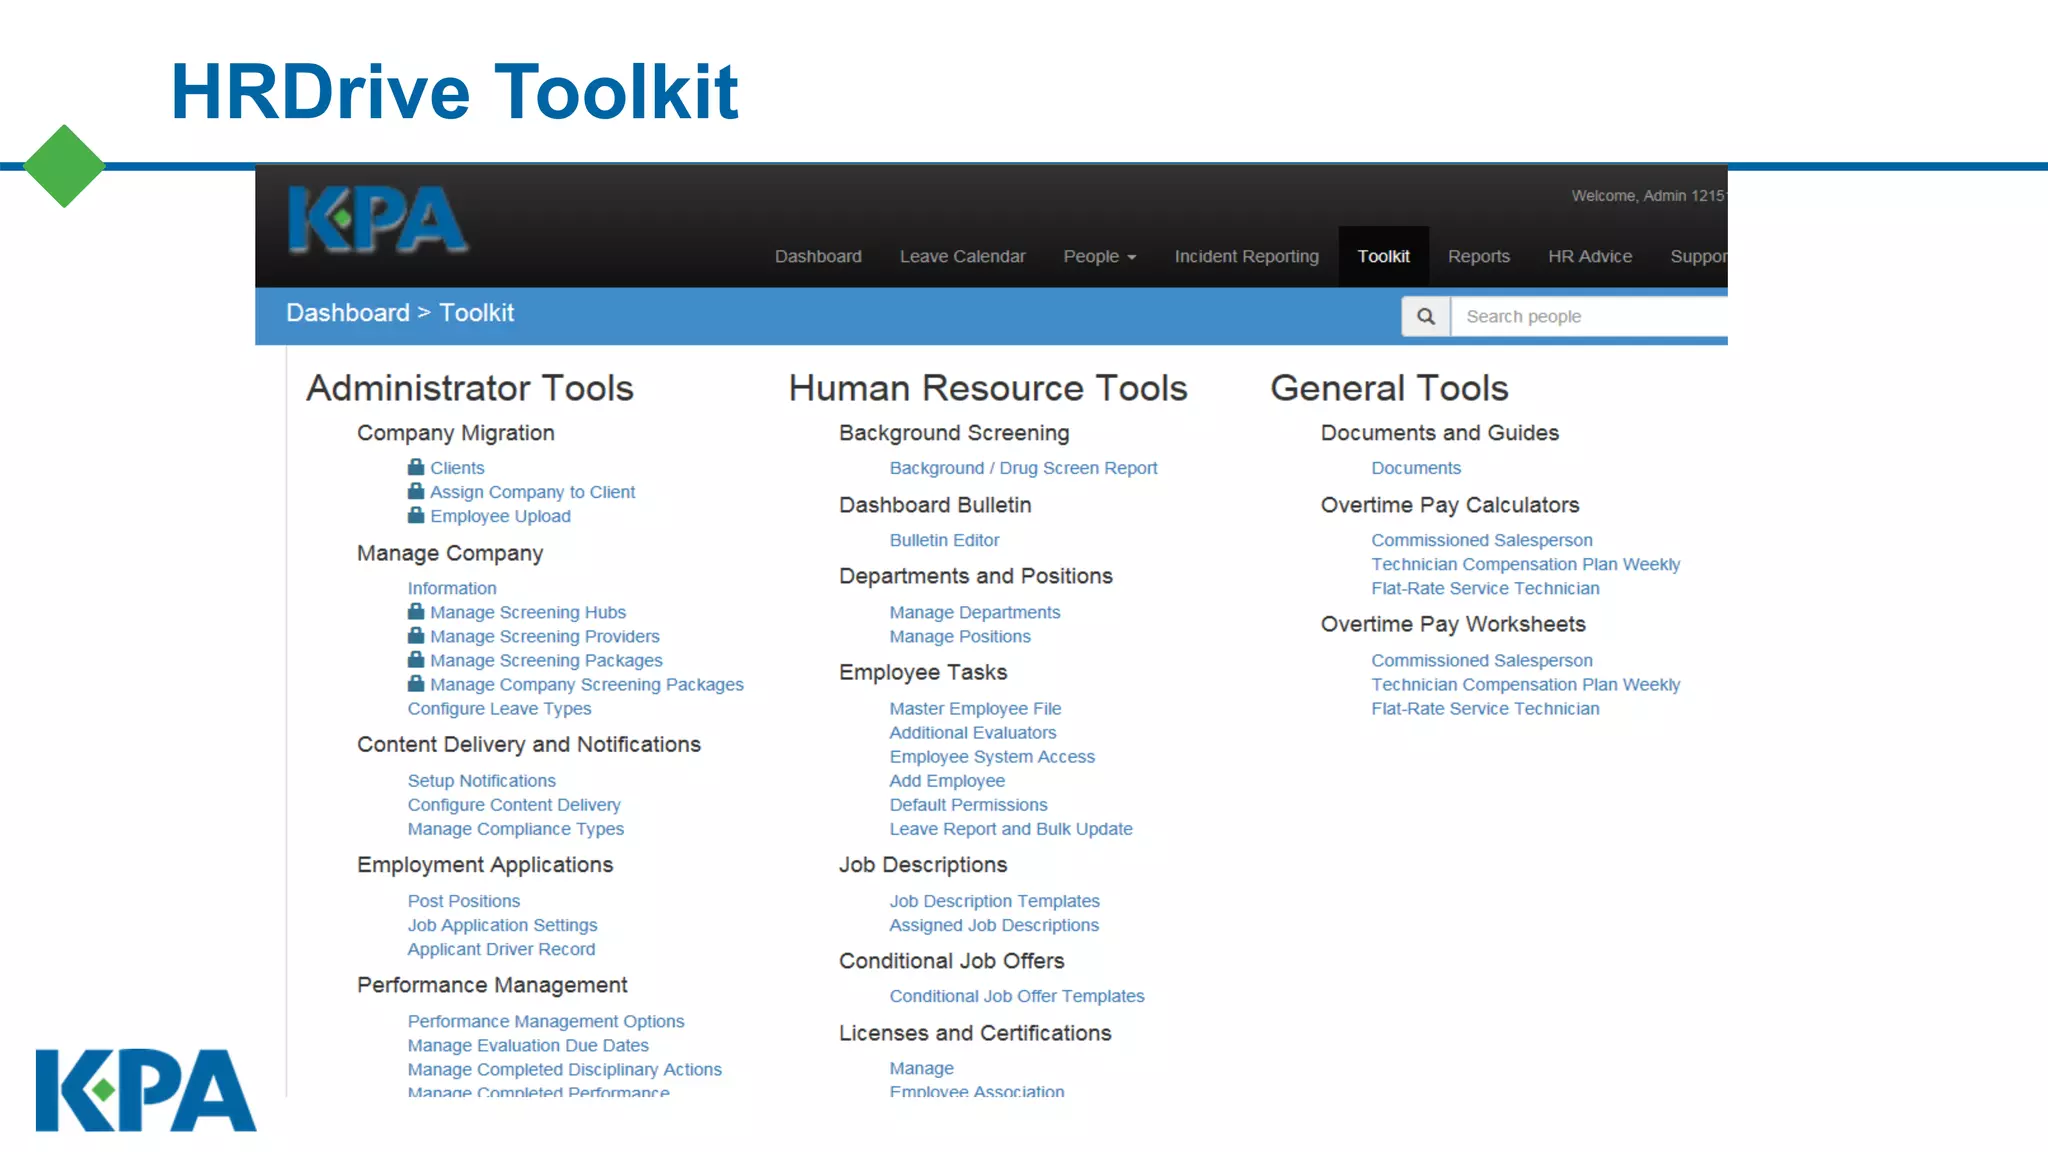Image resolution: width=2048 pixels, height=1152 pixels.
Task: Focus the Search people field
Action: pyautogui.click(x=1590, y=316)
